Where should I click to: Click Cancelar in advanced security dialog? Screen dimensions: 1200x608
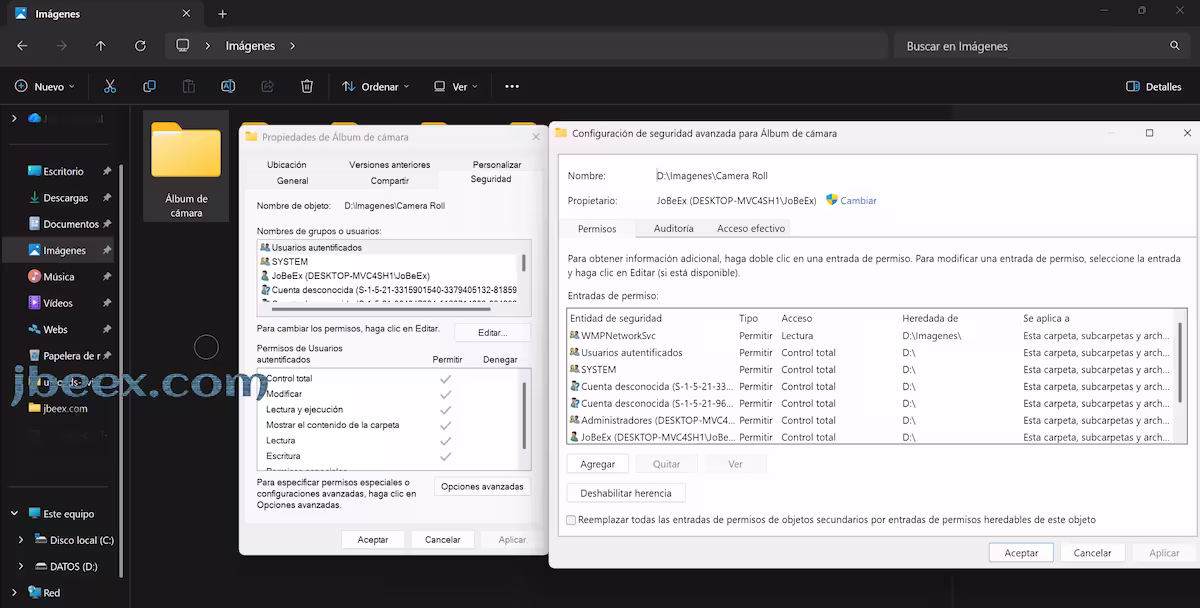coord(1092,553)
